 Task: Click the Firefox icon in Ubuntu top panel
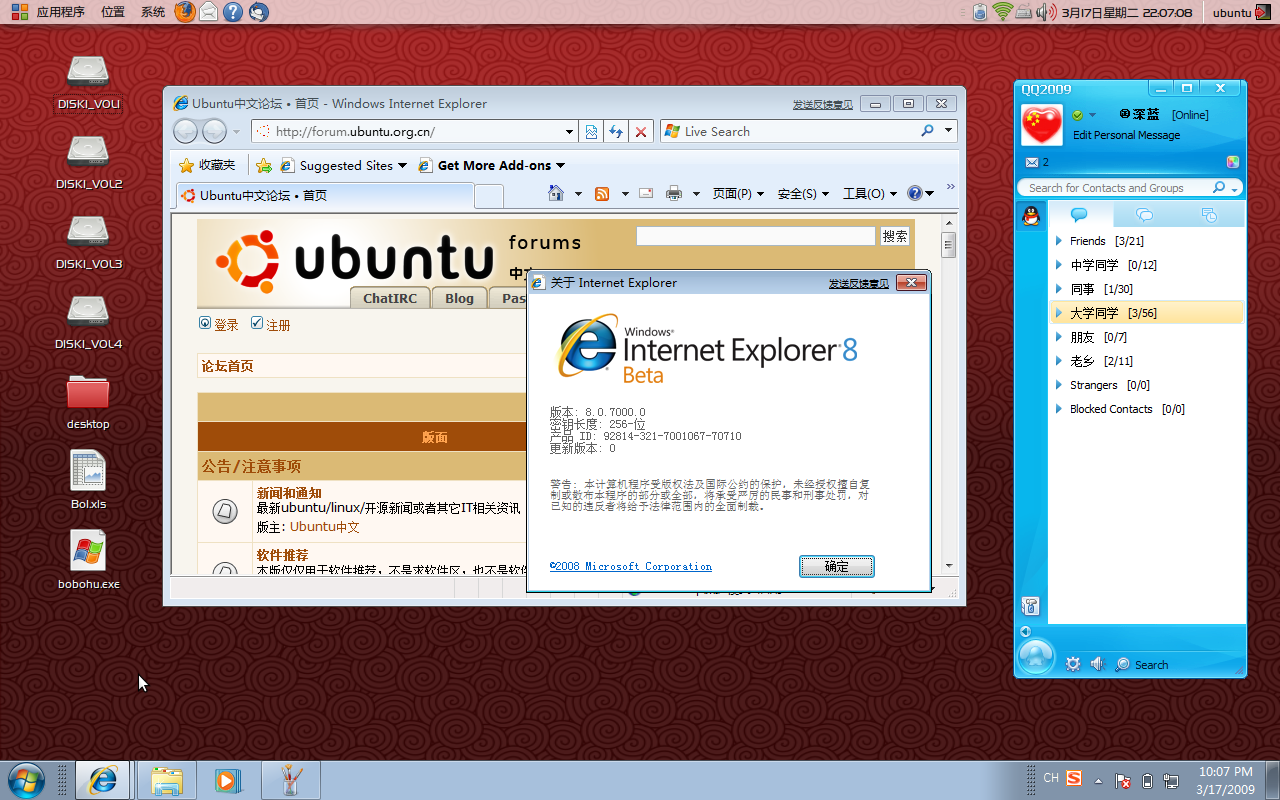pos(185,12)
